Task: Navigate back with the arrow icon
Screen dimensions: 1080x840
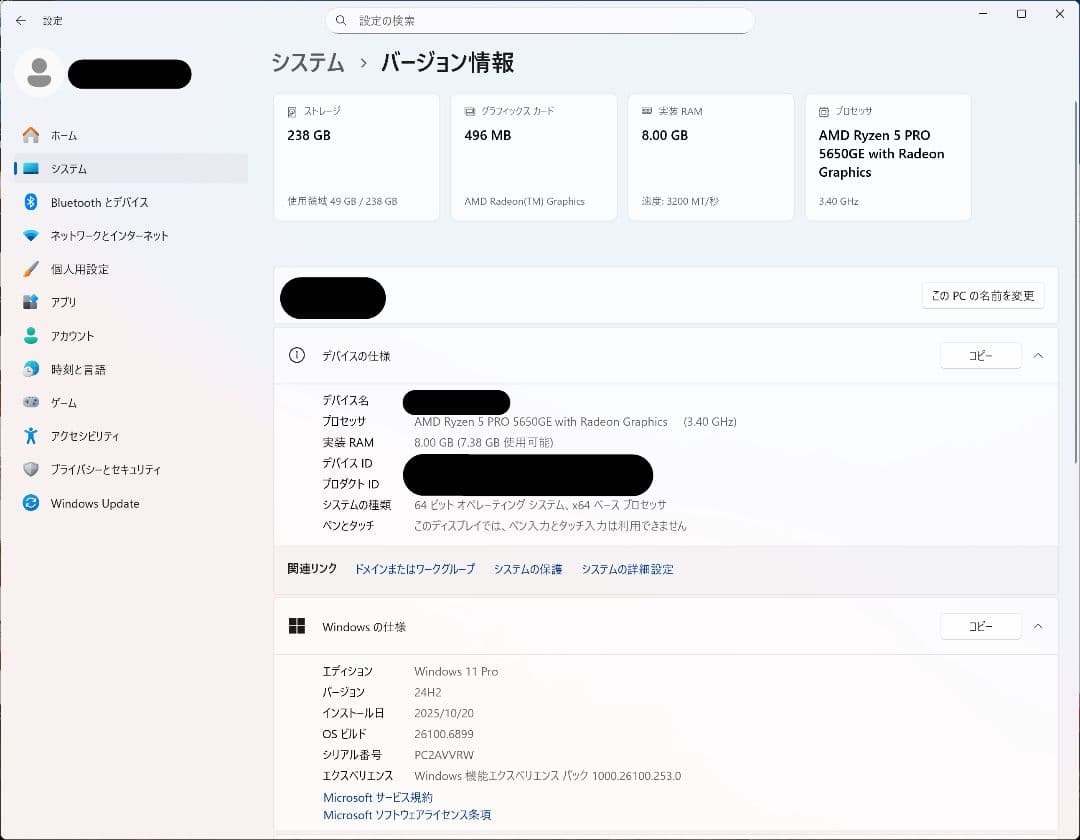Action: point(20,20)
